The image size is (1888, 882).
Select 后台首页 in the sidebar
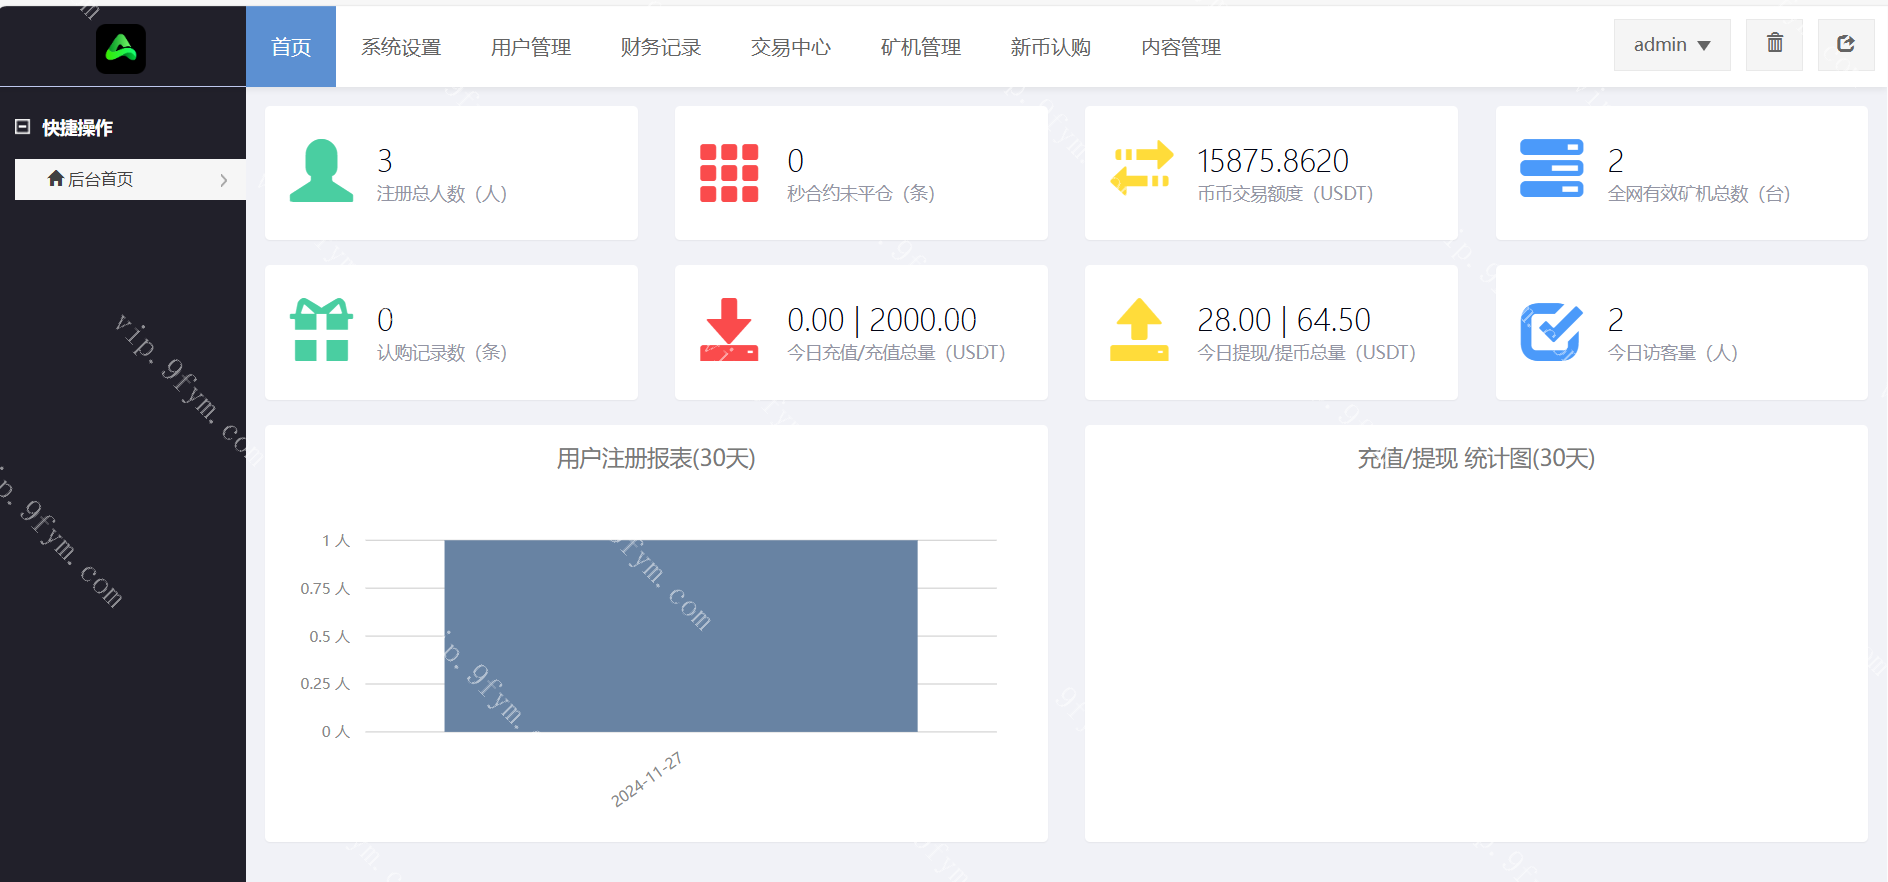[100, 180]
